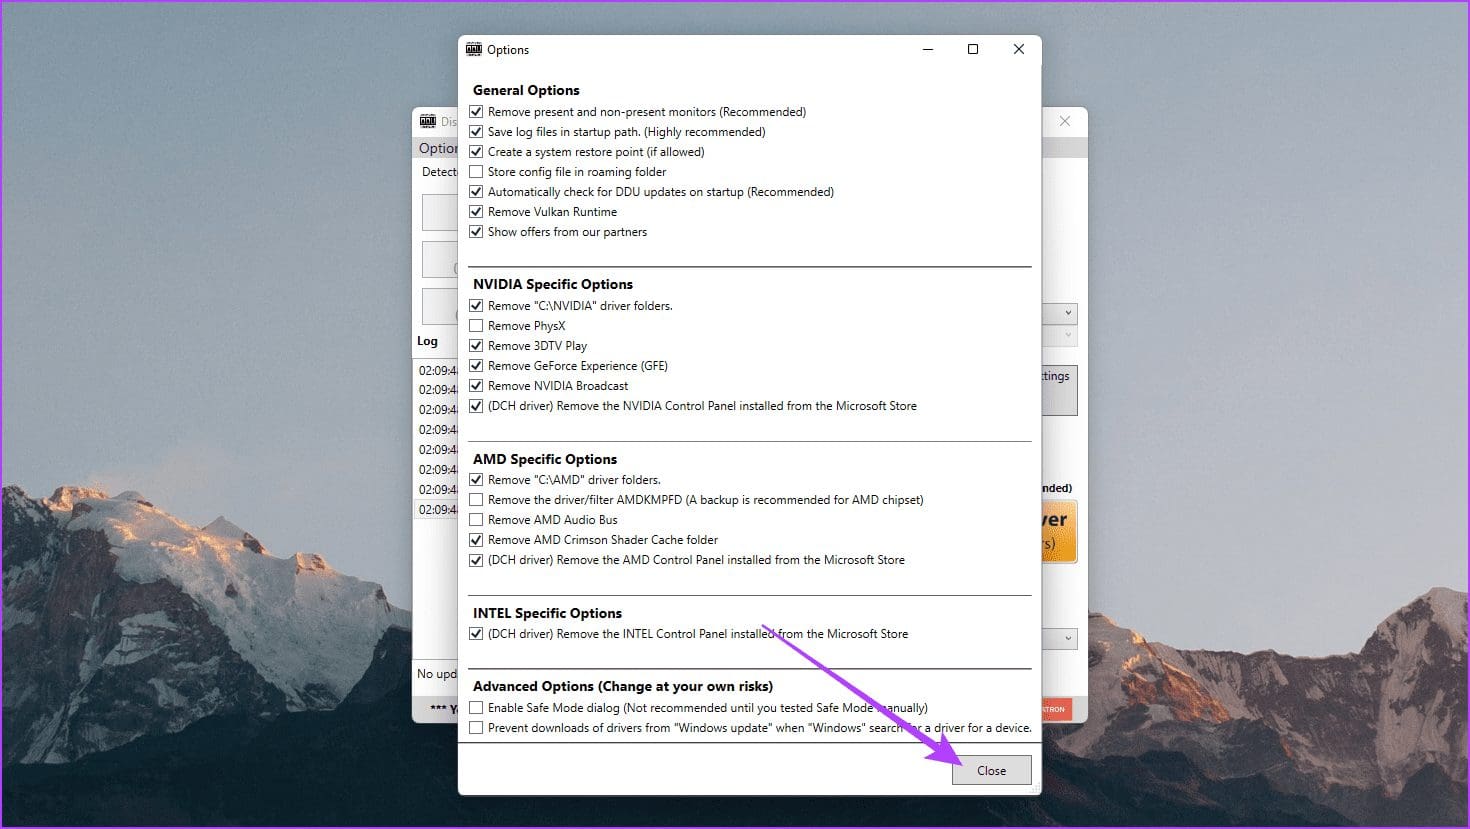Viewport: 1470px width, 829px height.
Task: Check Remove AMD Audio Bus
Action: point(477,520)
